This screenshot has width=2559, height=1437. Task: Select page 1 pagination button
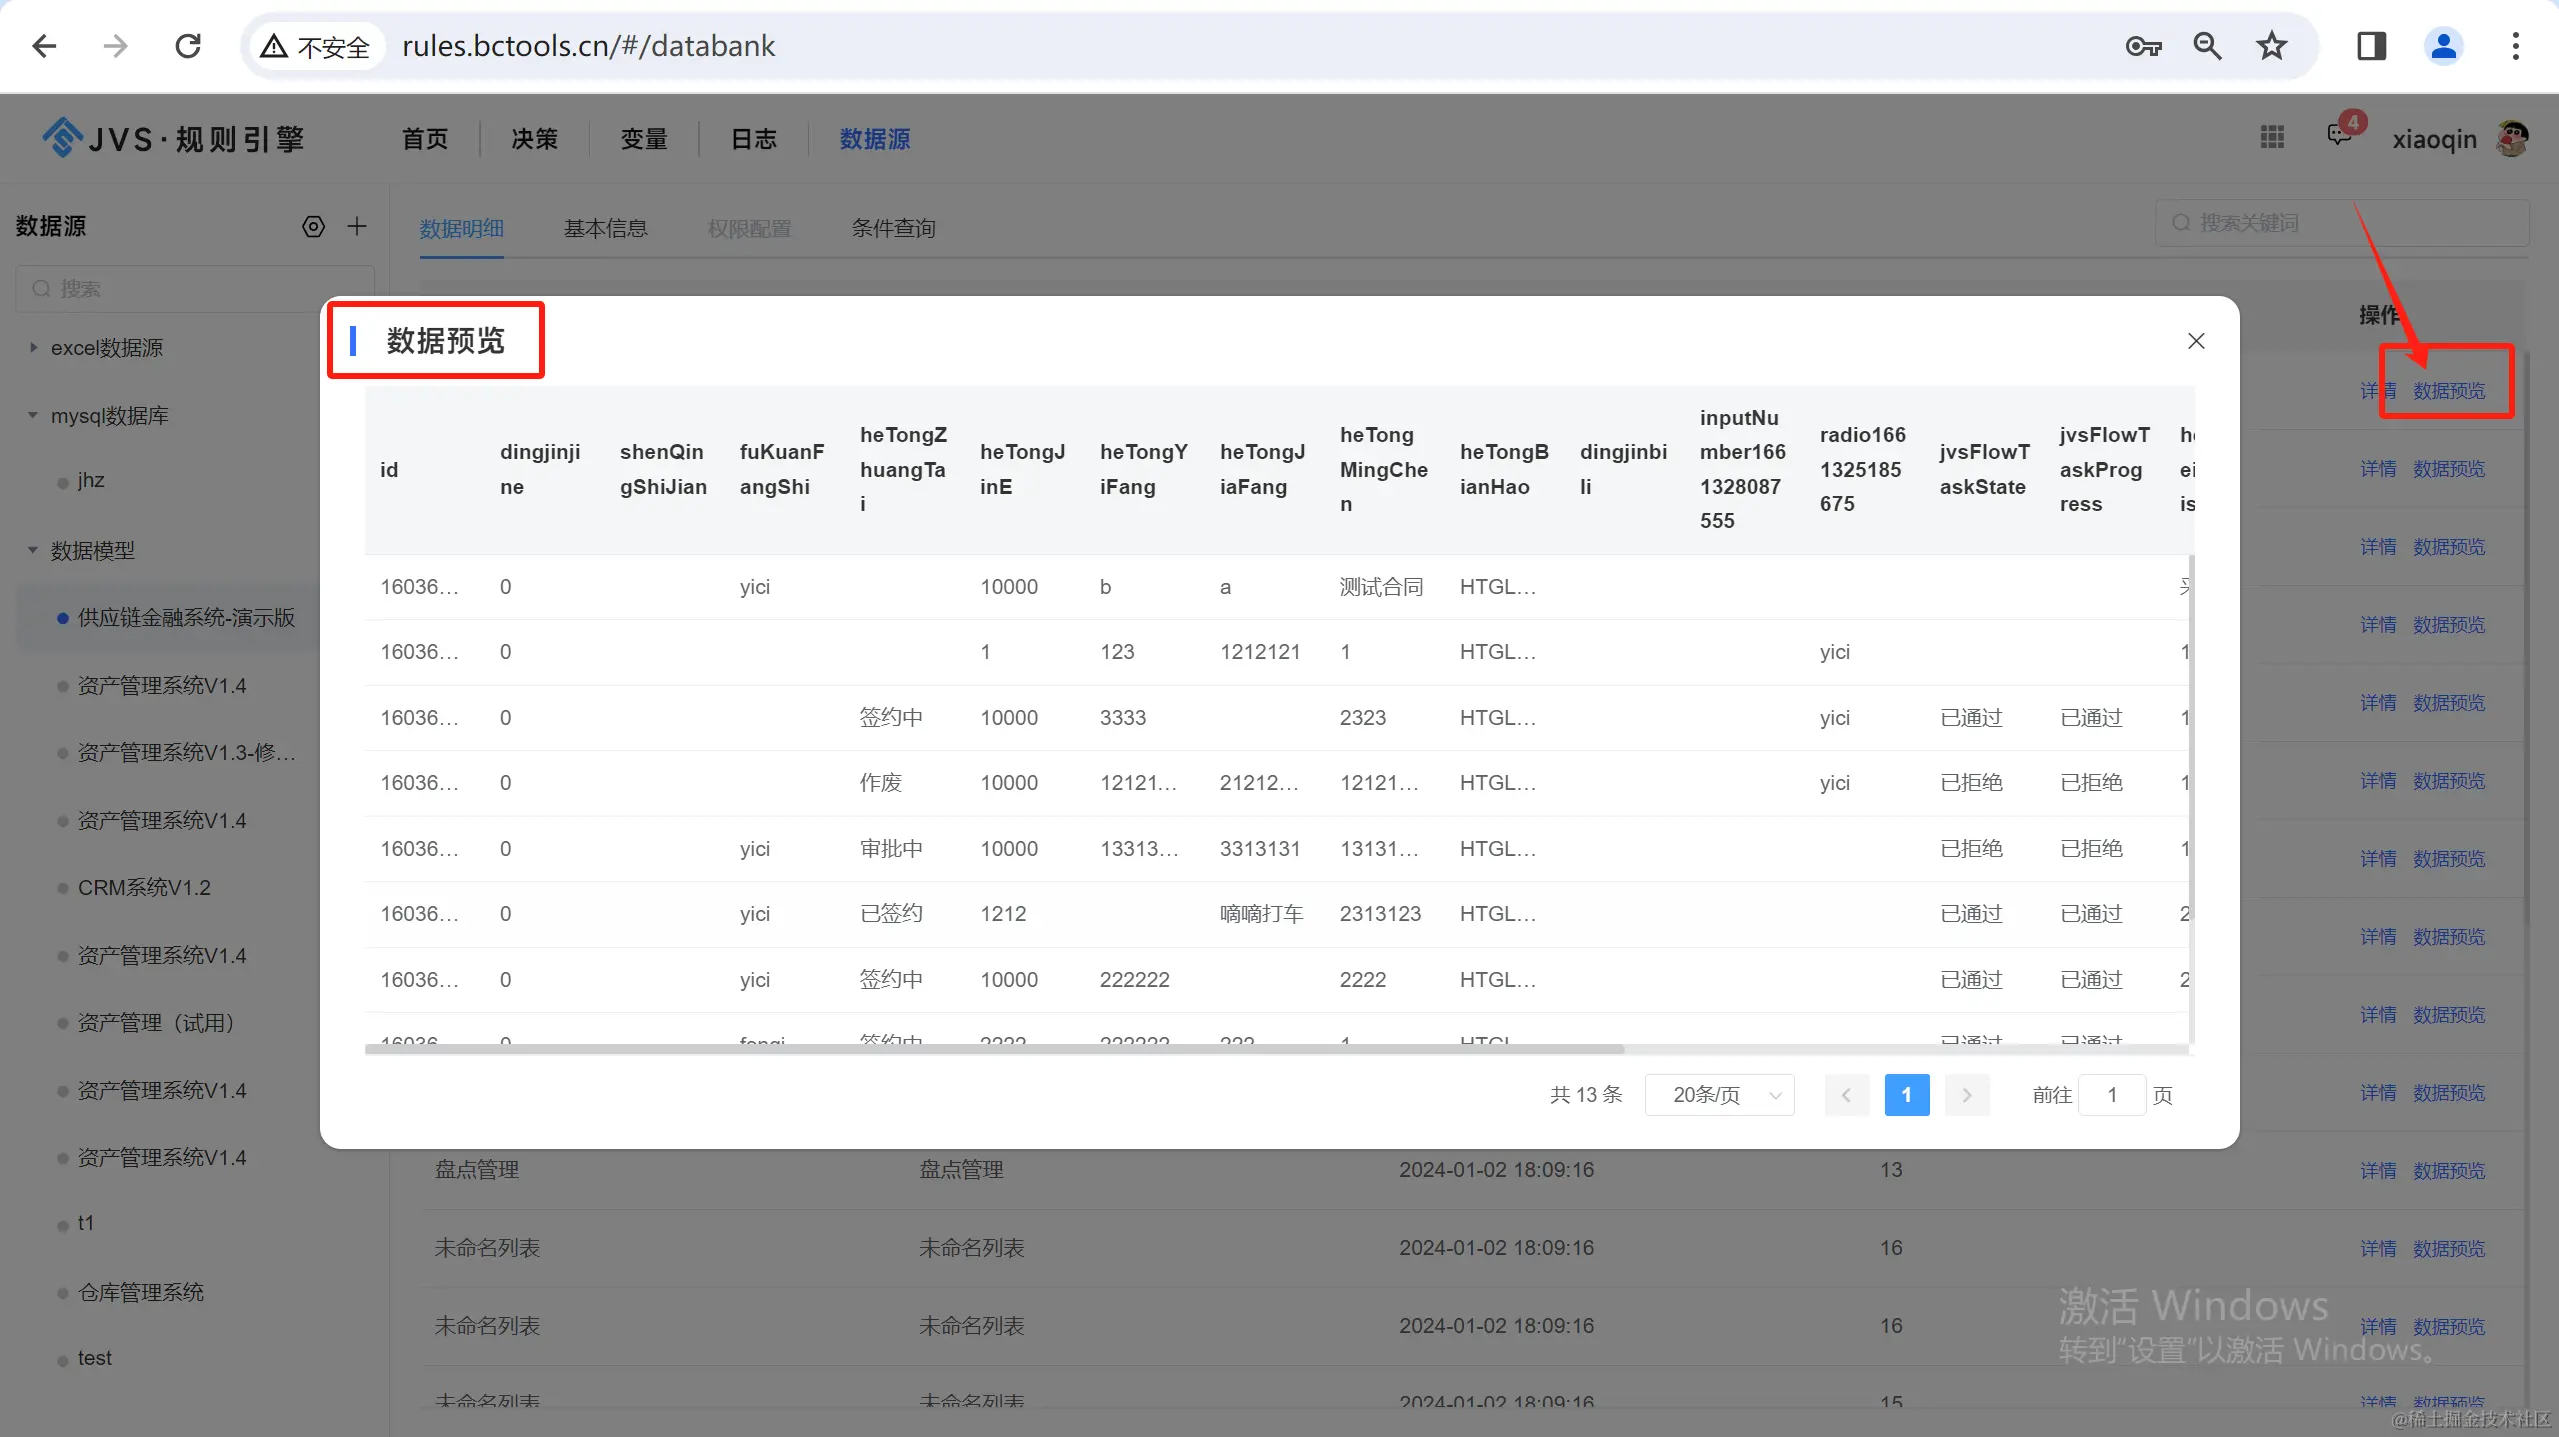1906,1095
